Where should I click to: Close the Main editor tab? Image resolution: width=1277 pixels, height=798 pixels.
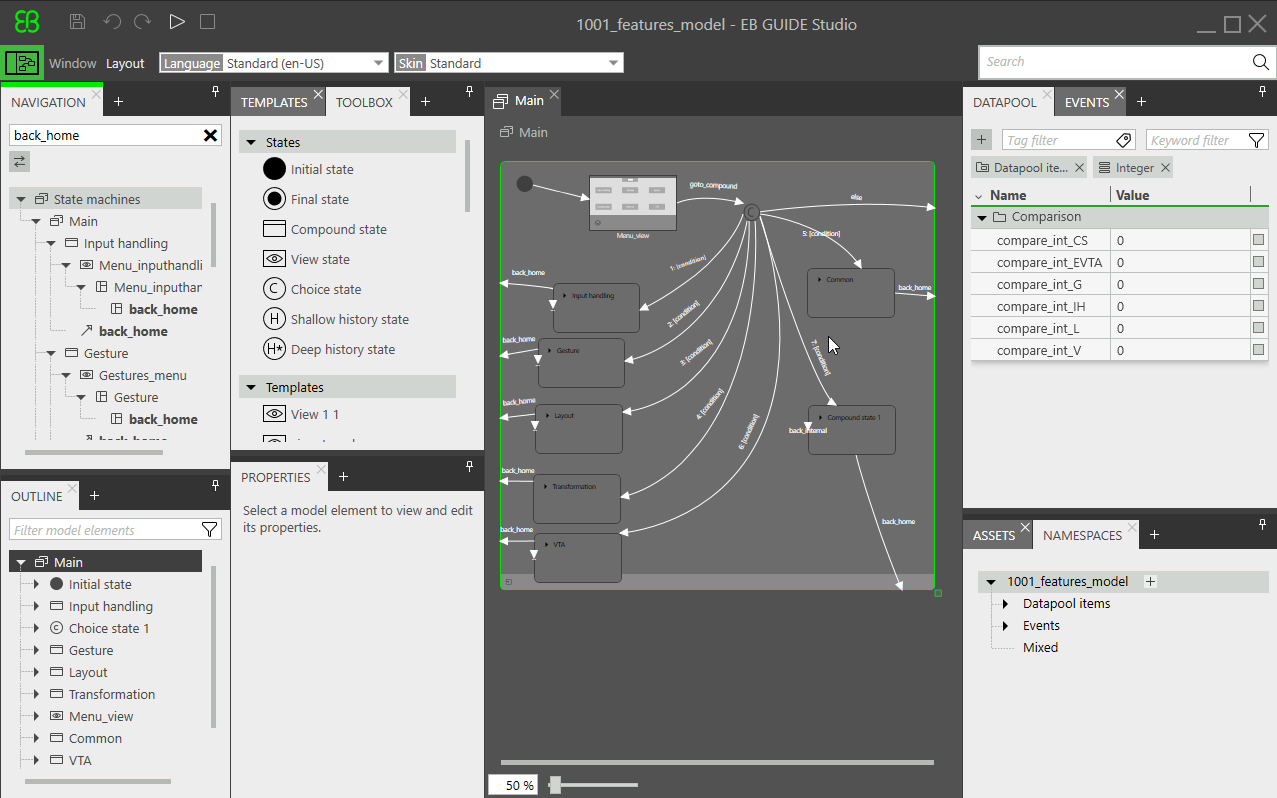point(554,94)
